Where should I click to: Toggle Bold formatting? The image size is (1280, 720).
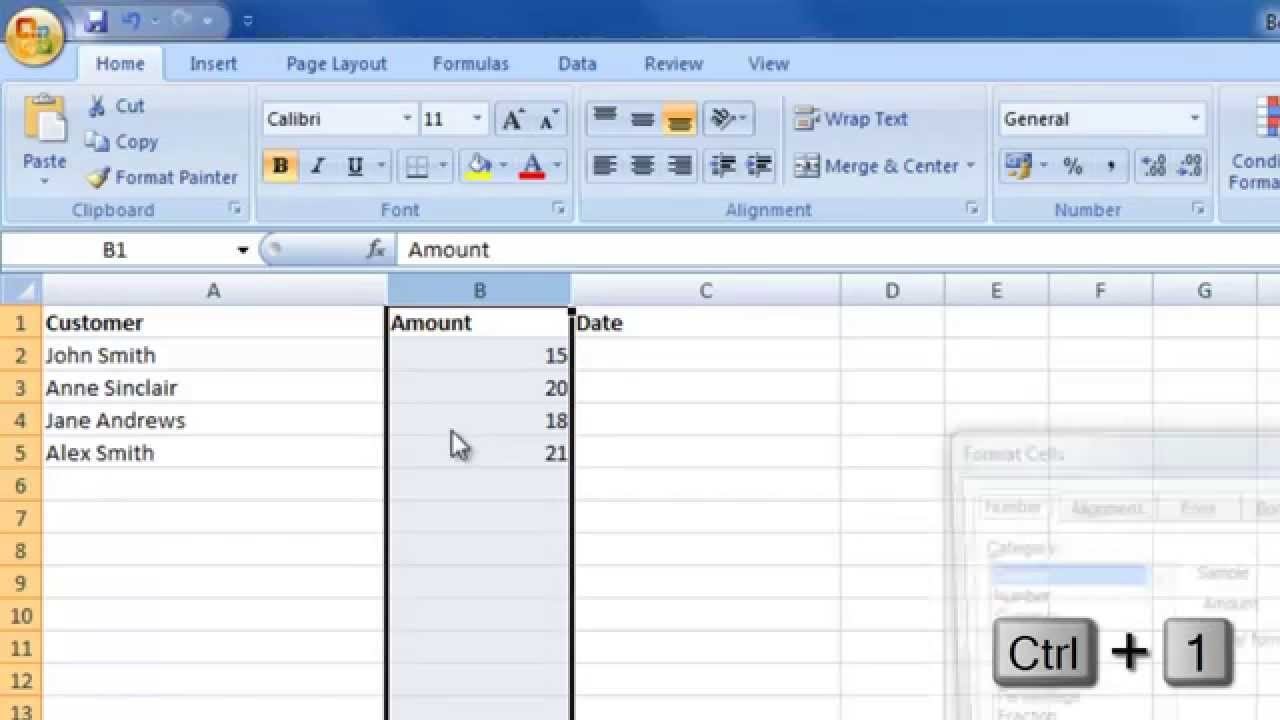click(280, 166)
